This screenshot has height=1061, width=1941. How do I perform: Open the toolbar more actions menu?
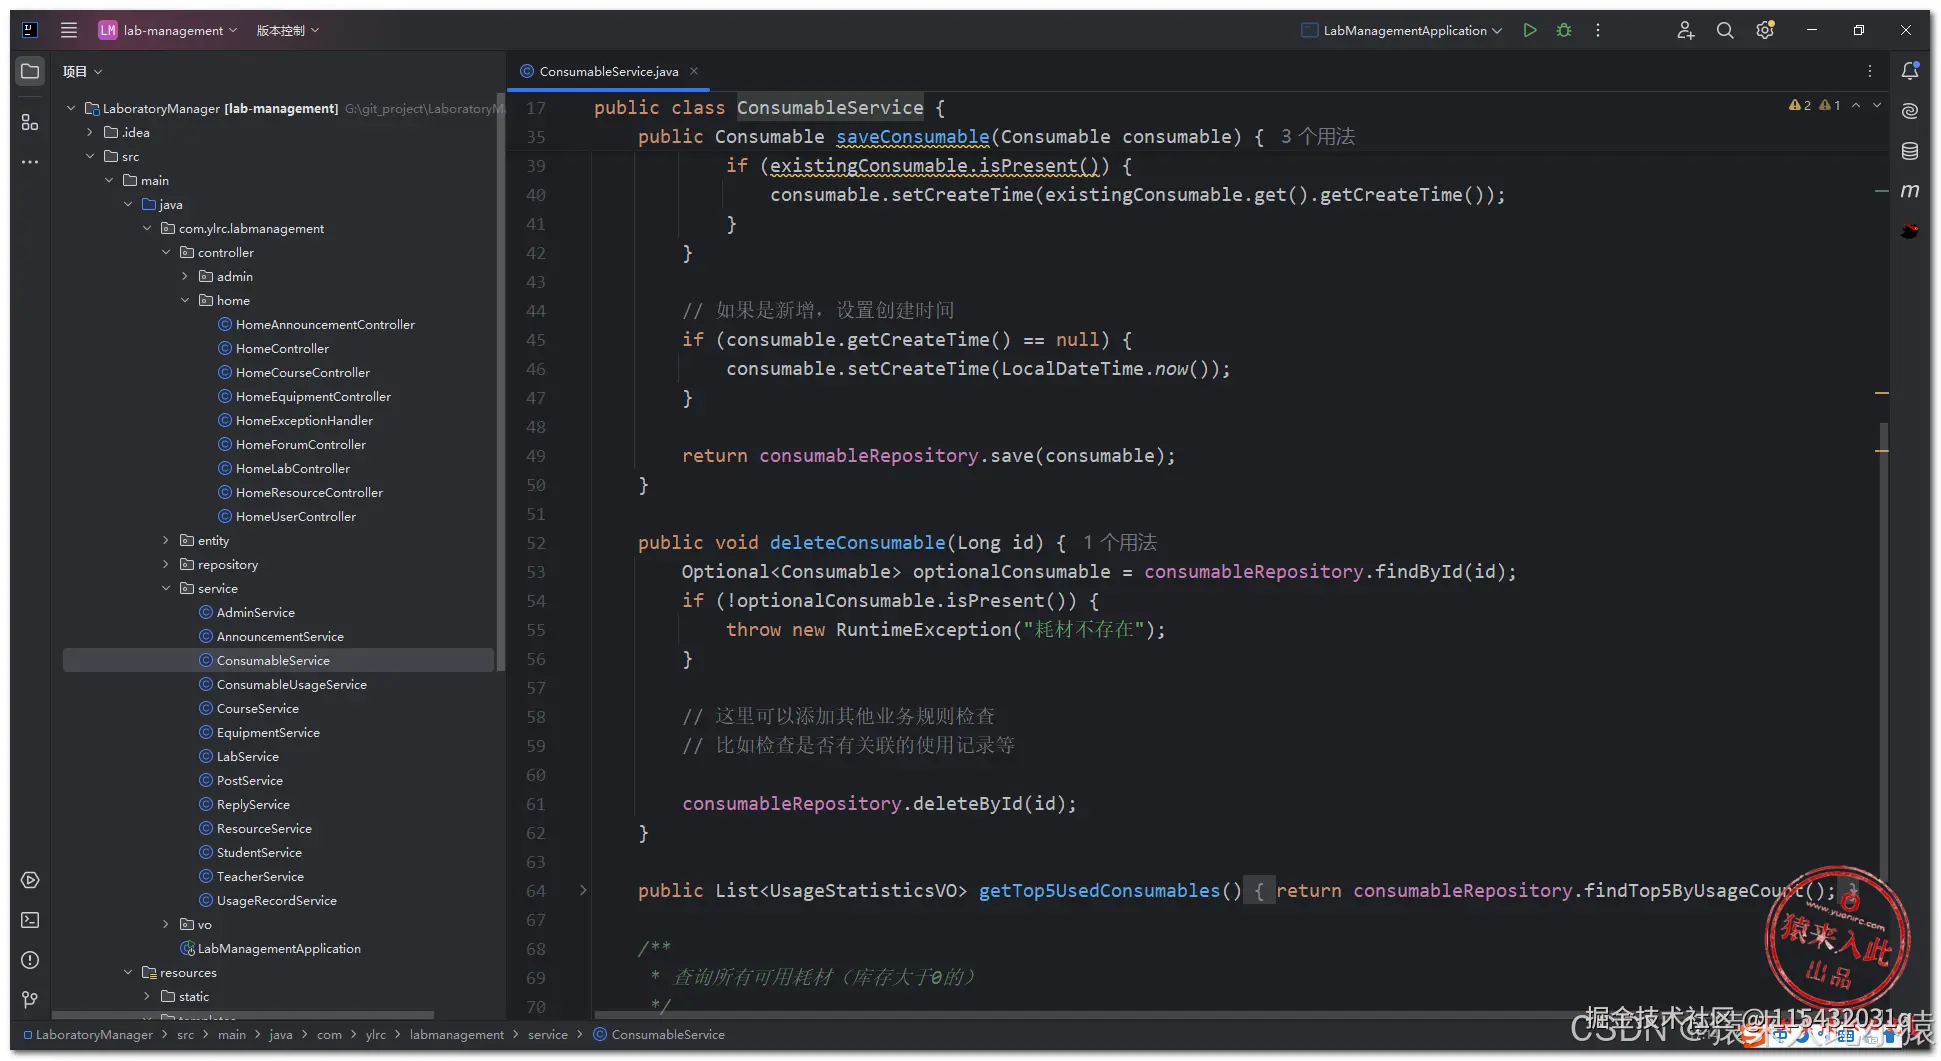(1598, 30)
